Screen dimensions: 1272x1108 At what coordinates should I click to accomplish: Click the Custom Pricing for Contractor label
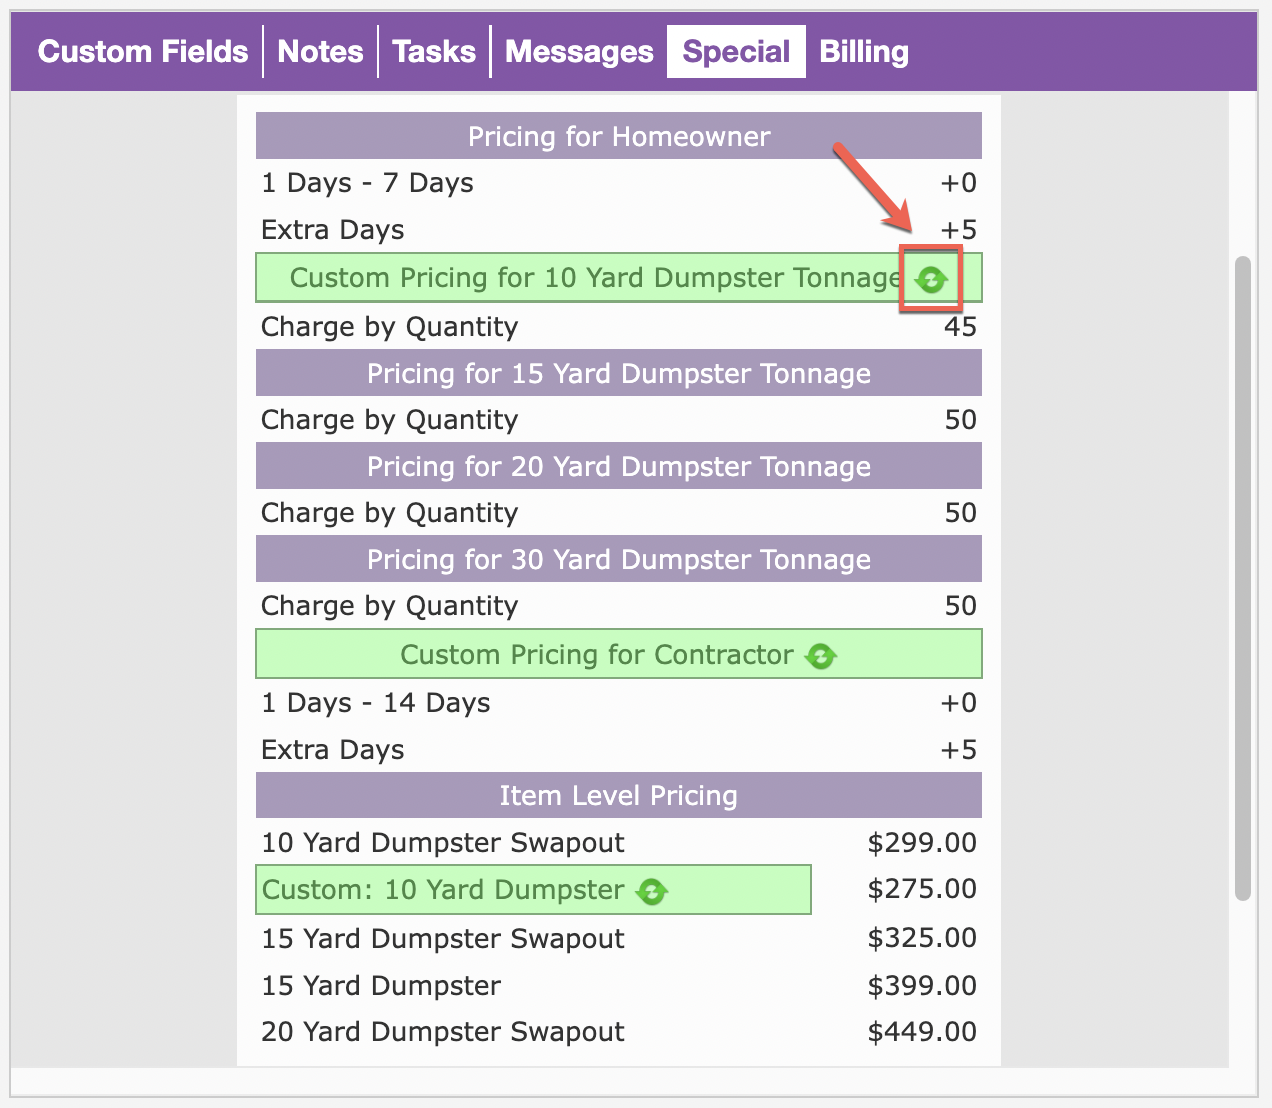pyautogui.click(x=596, y=655)
